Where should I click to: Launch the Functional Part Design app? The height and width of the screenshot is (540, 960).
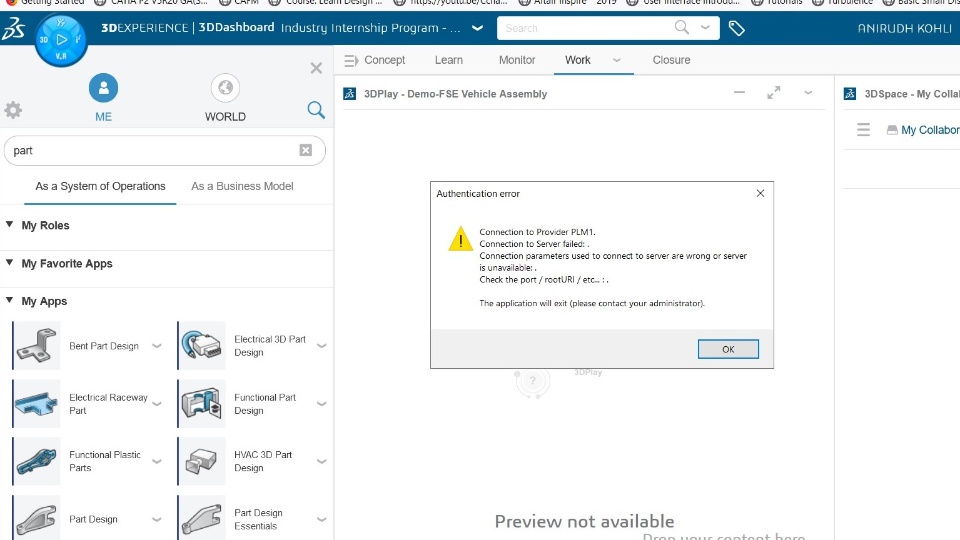[201, 403]
